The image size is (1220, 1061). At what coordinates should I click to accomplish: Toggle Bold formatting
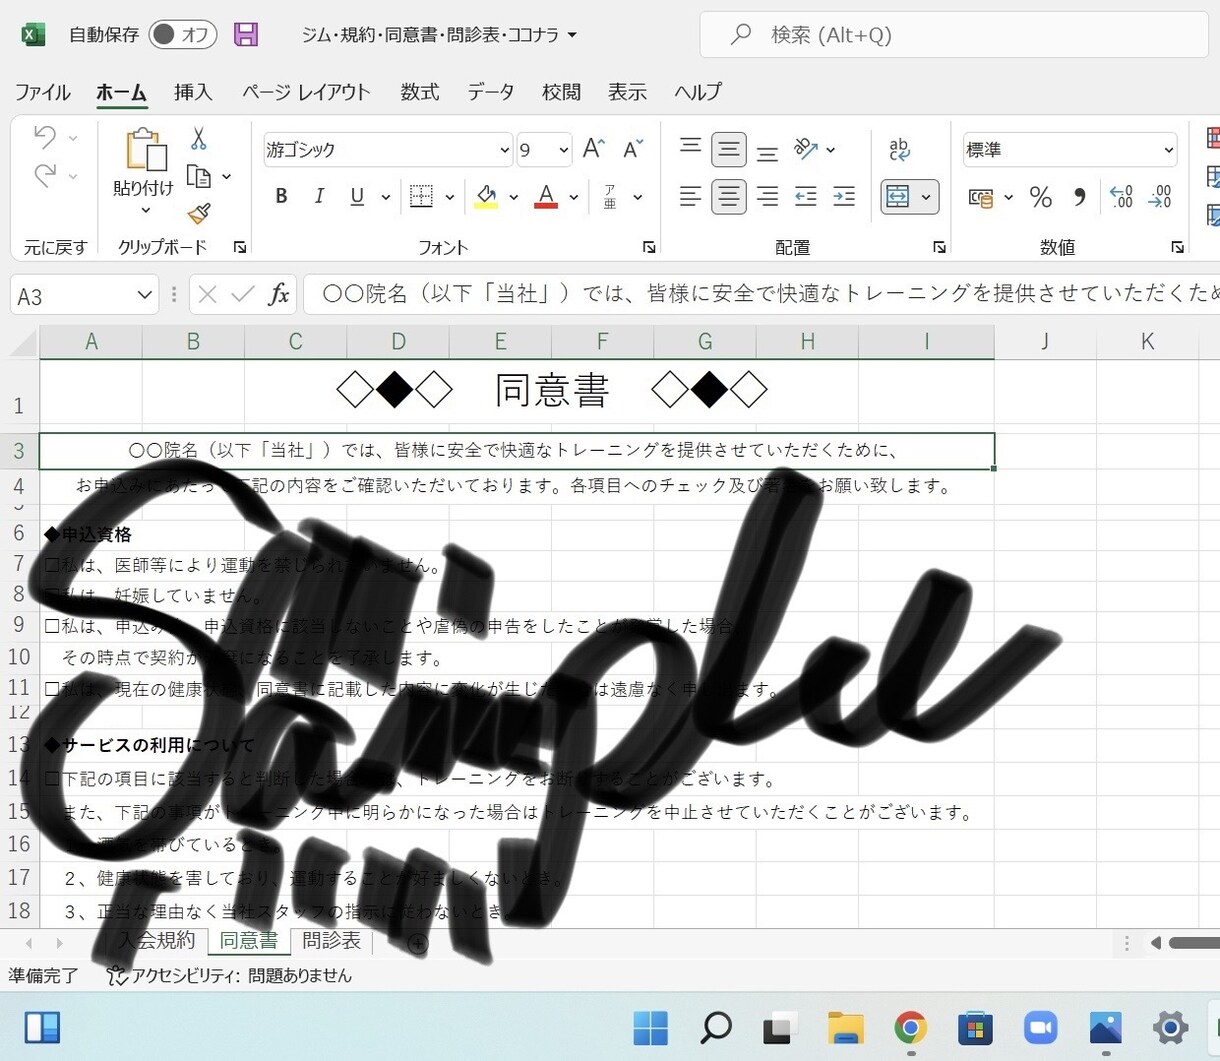[x=282, y=196]
